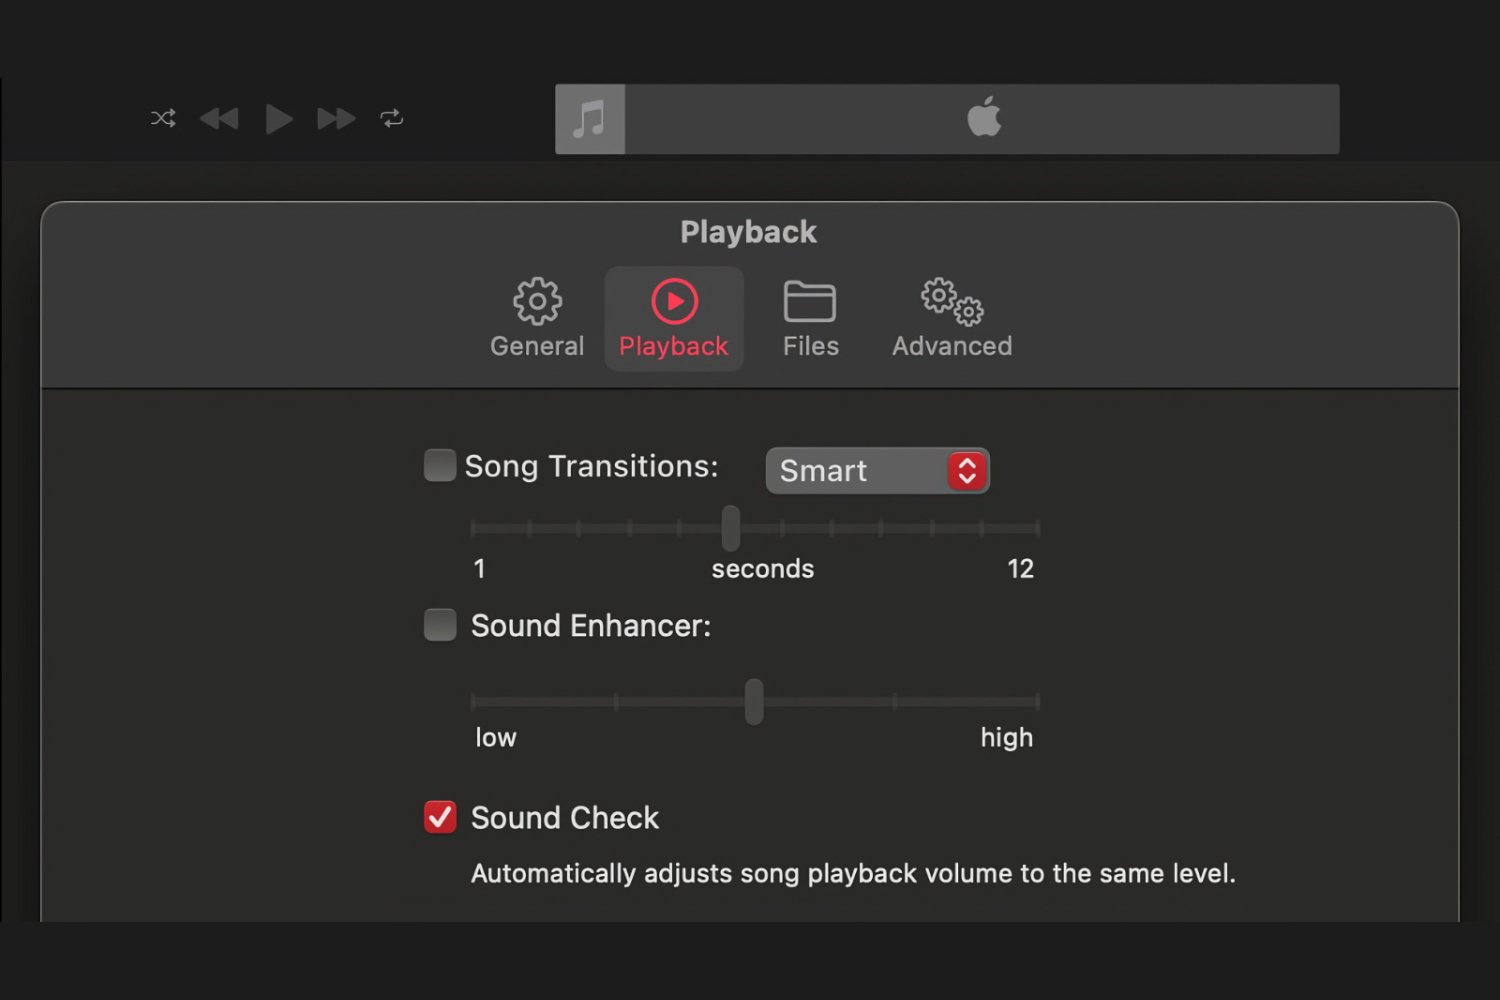Click the "Sound Enhancer:" label

591,626
